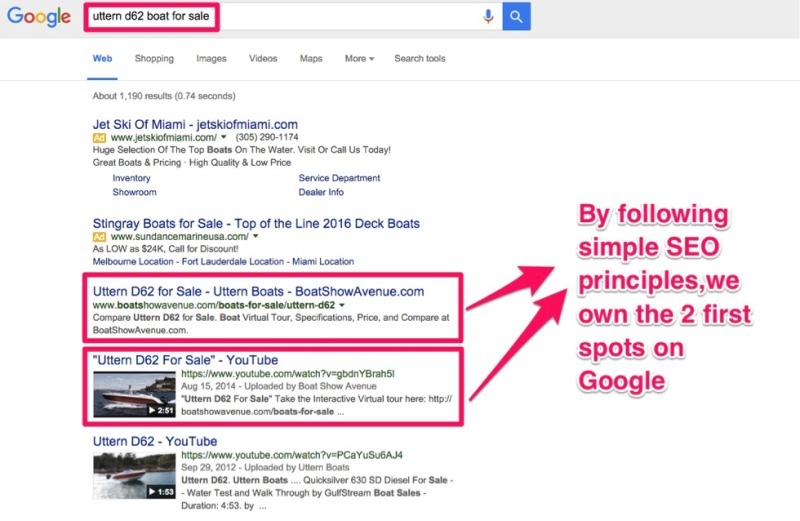Click the blue search magnifier button
800x521 pixels.
point(516,16)
